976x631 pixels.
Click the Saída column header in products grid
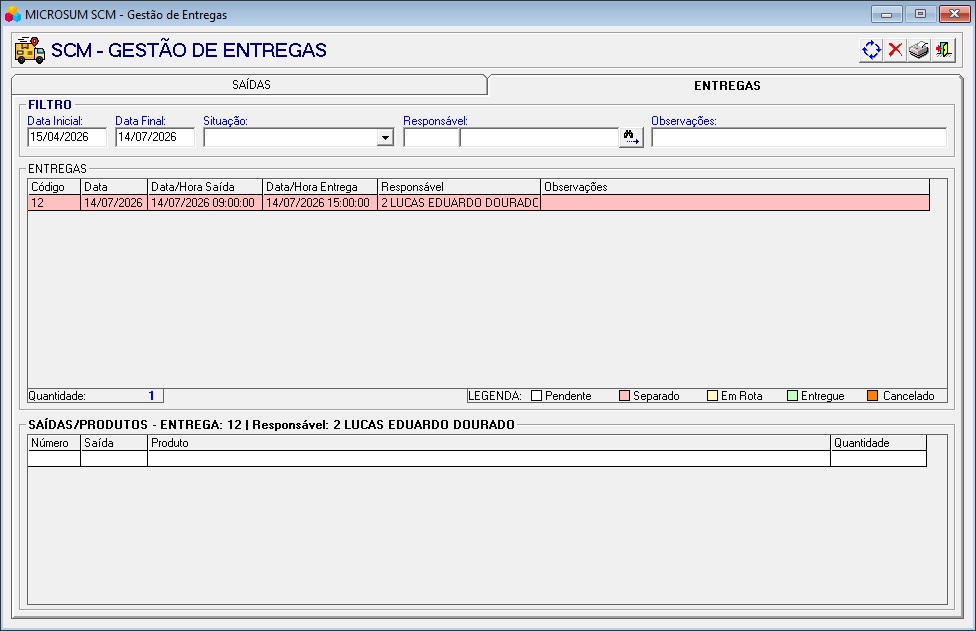114,443
